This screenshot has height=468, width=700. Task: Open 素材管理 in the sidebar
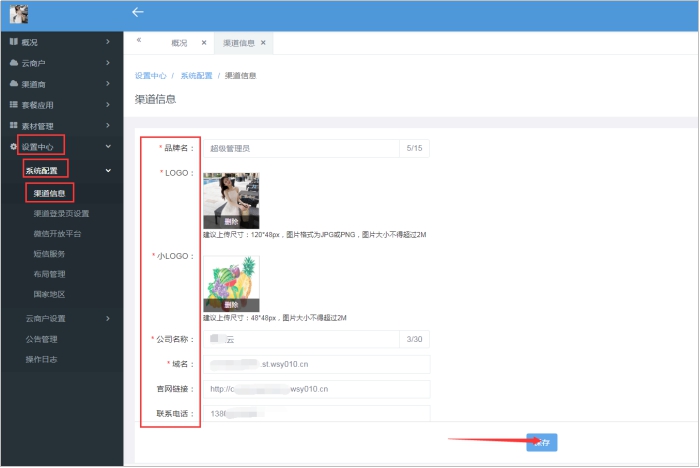(38, 126)
